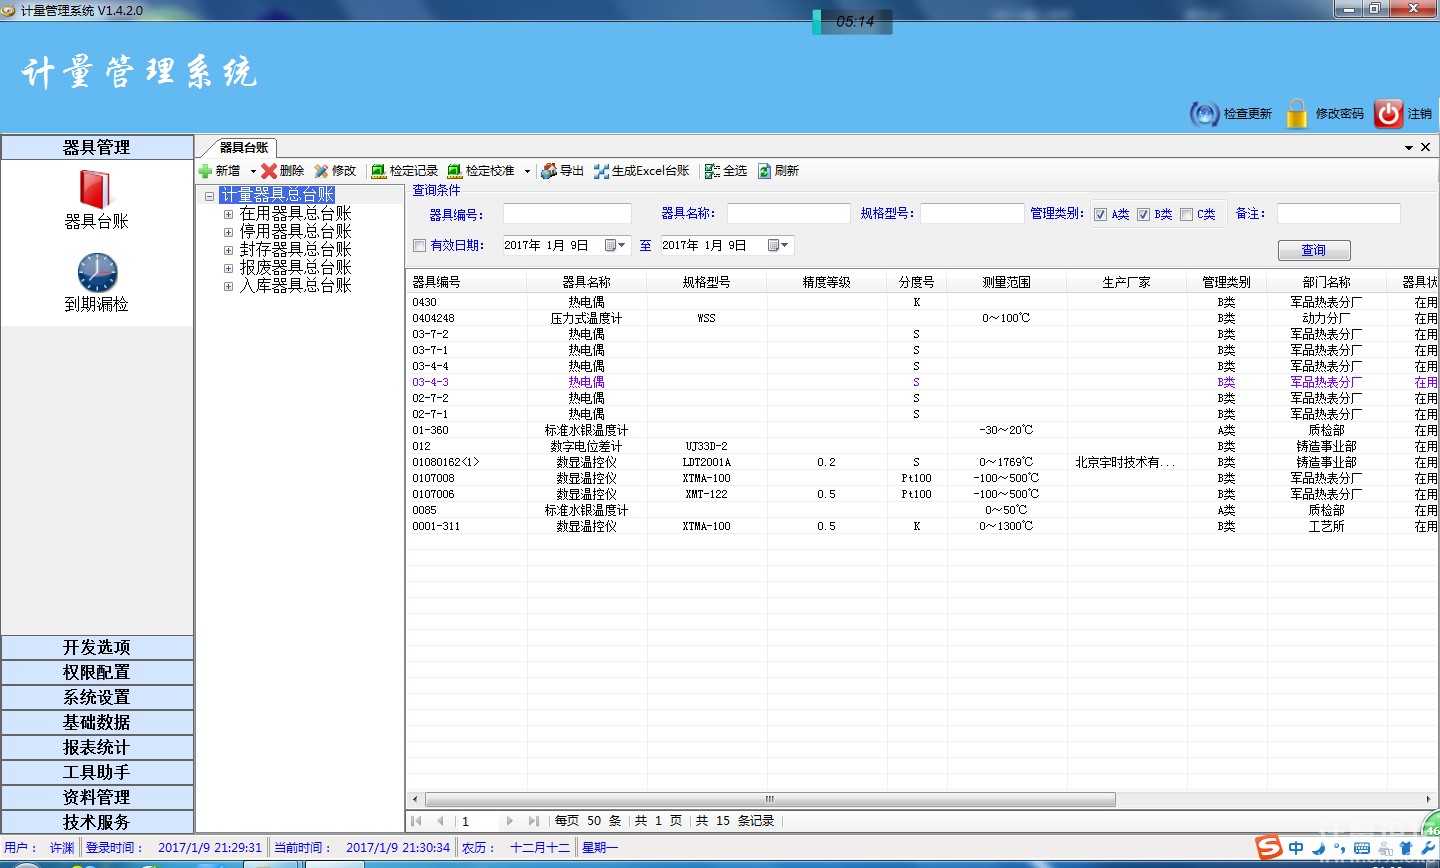Viewport: 1440px width, 868px height.
Task: Open the 到期漏检 clock icon
Action: coord(97,272)
